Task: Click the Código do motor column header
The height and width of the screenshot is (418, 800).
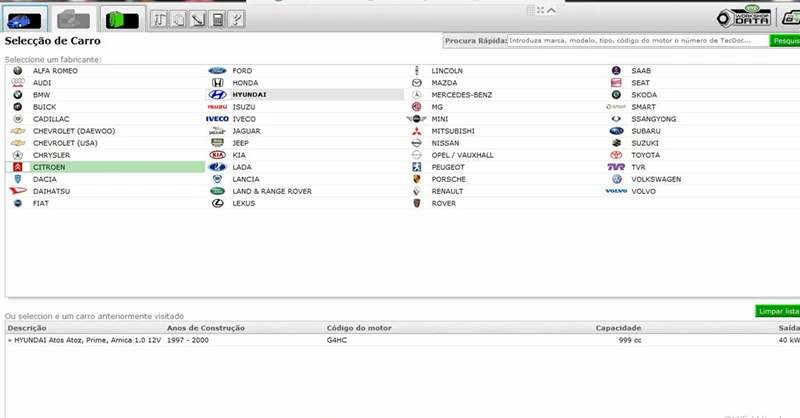Action: click(359, 328)
